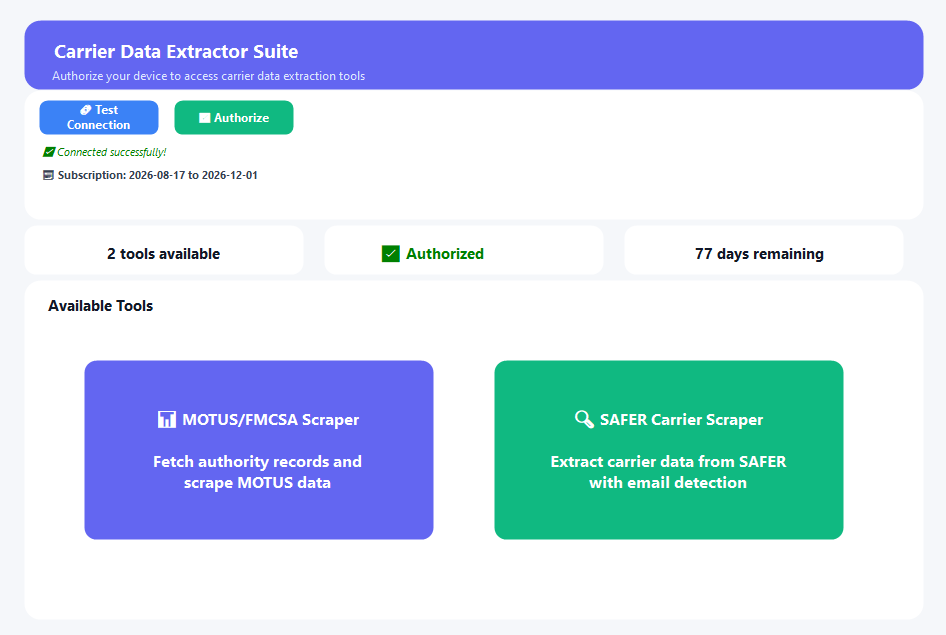Click the 'Available Tools' heading
The height and width of the screenshot is (635, 946).
tap(101, 306)
